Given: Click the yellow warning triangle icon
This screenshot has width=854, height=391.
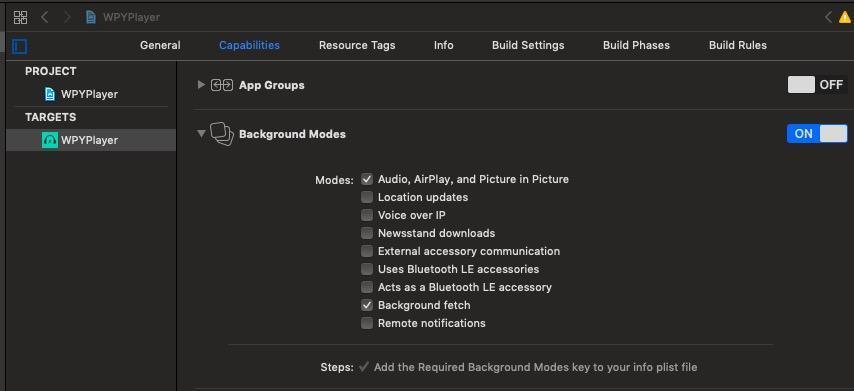Looking at the screenshot, I should pyautogui.click(x=845, y=17).
